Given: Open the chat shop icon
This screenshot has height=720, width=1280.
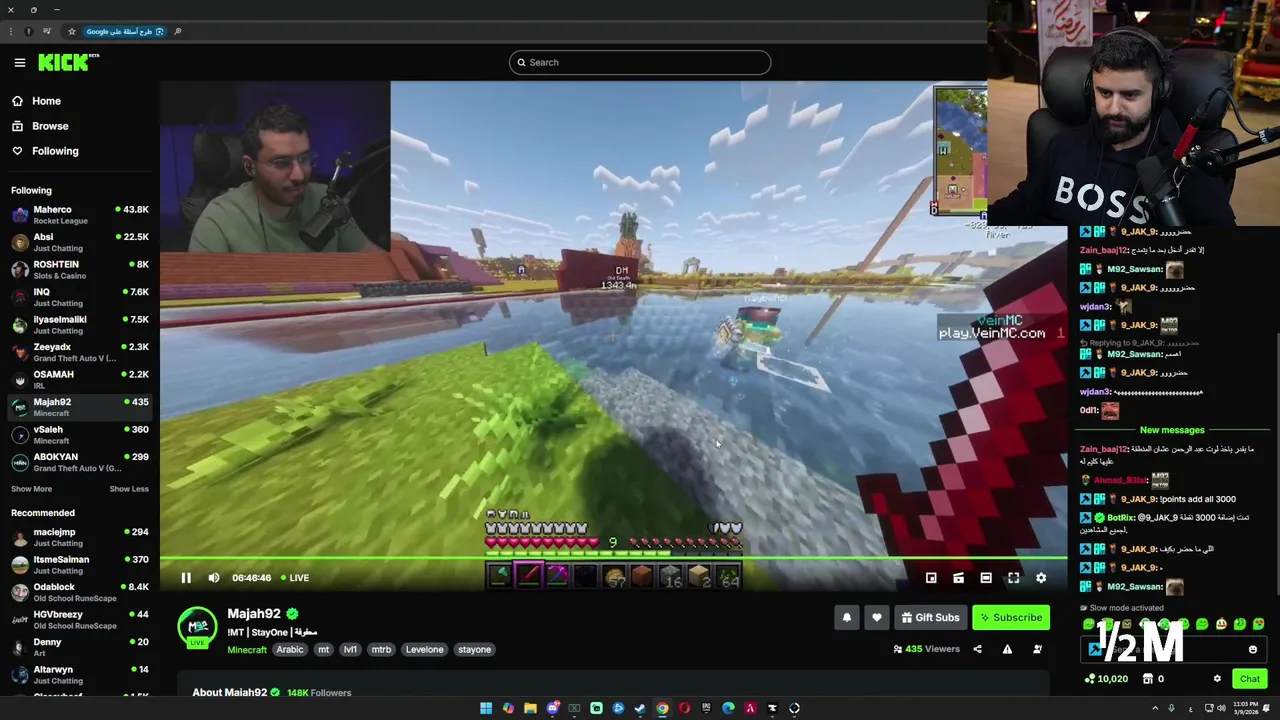Looking at the screenshot, I should (1148, 679).
